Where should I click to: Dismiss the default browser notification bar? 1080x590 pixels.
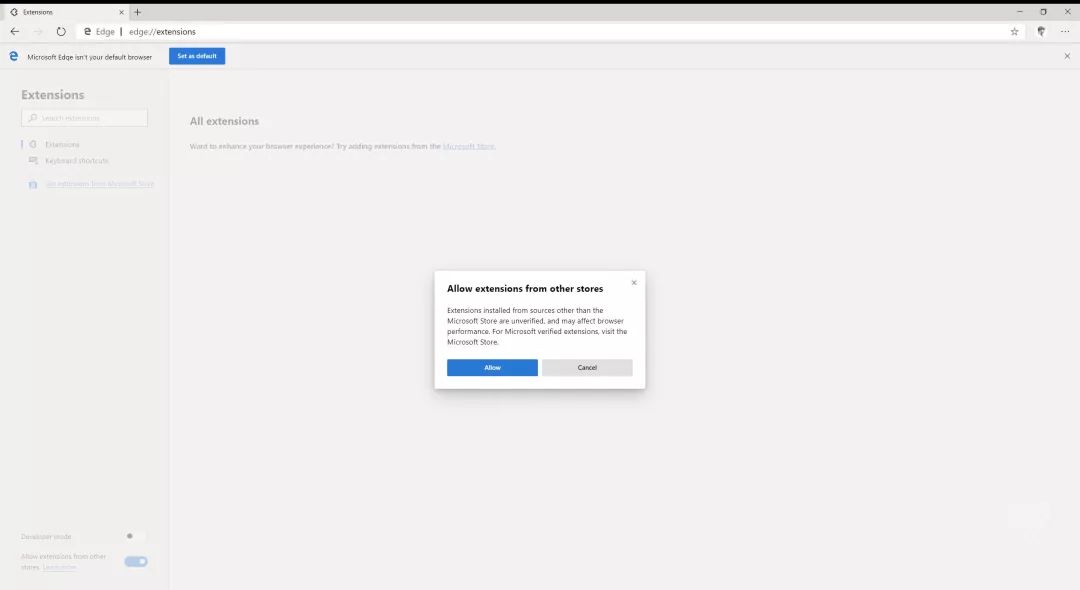pos(1067,56)
